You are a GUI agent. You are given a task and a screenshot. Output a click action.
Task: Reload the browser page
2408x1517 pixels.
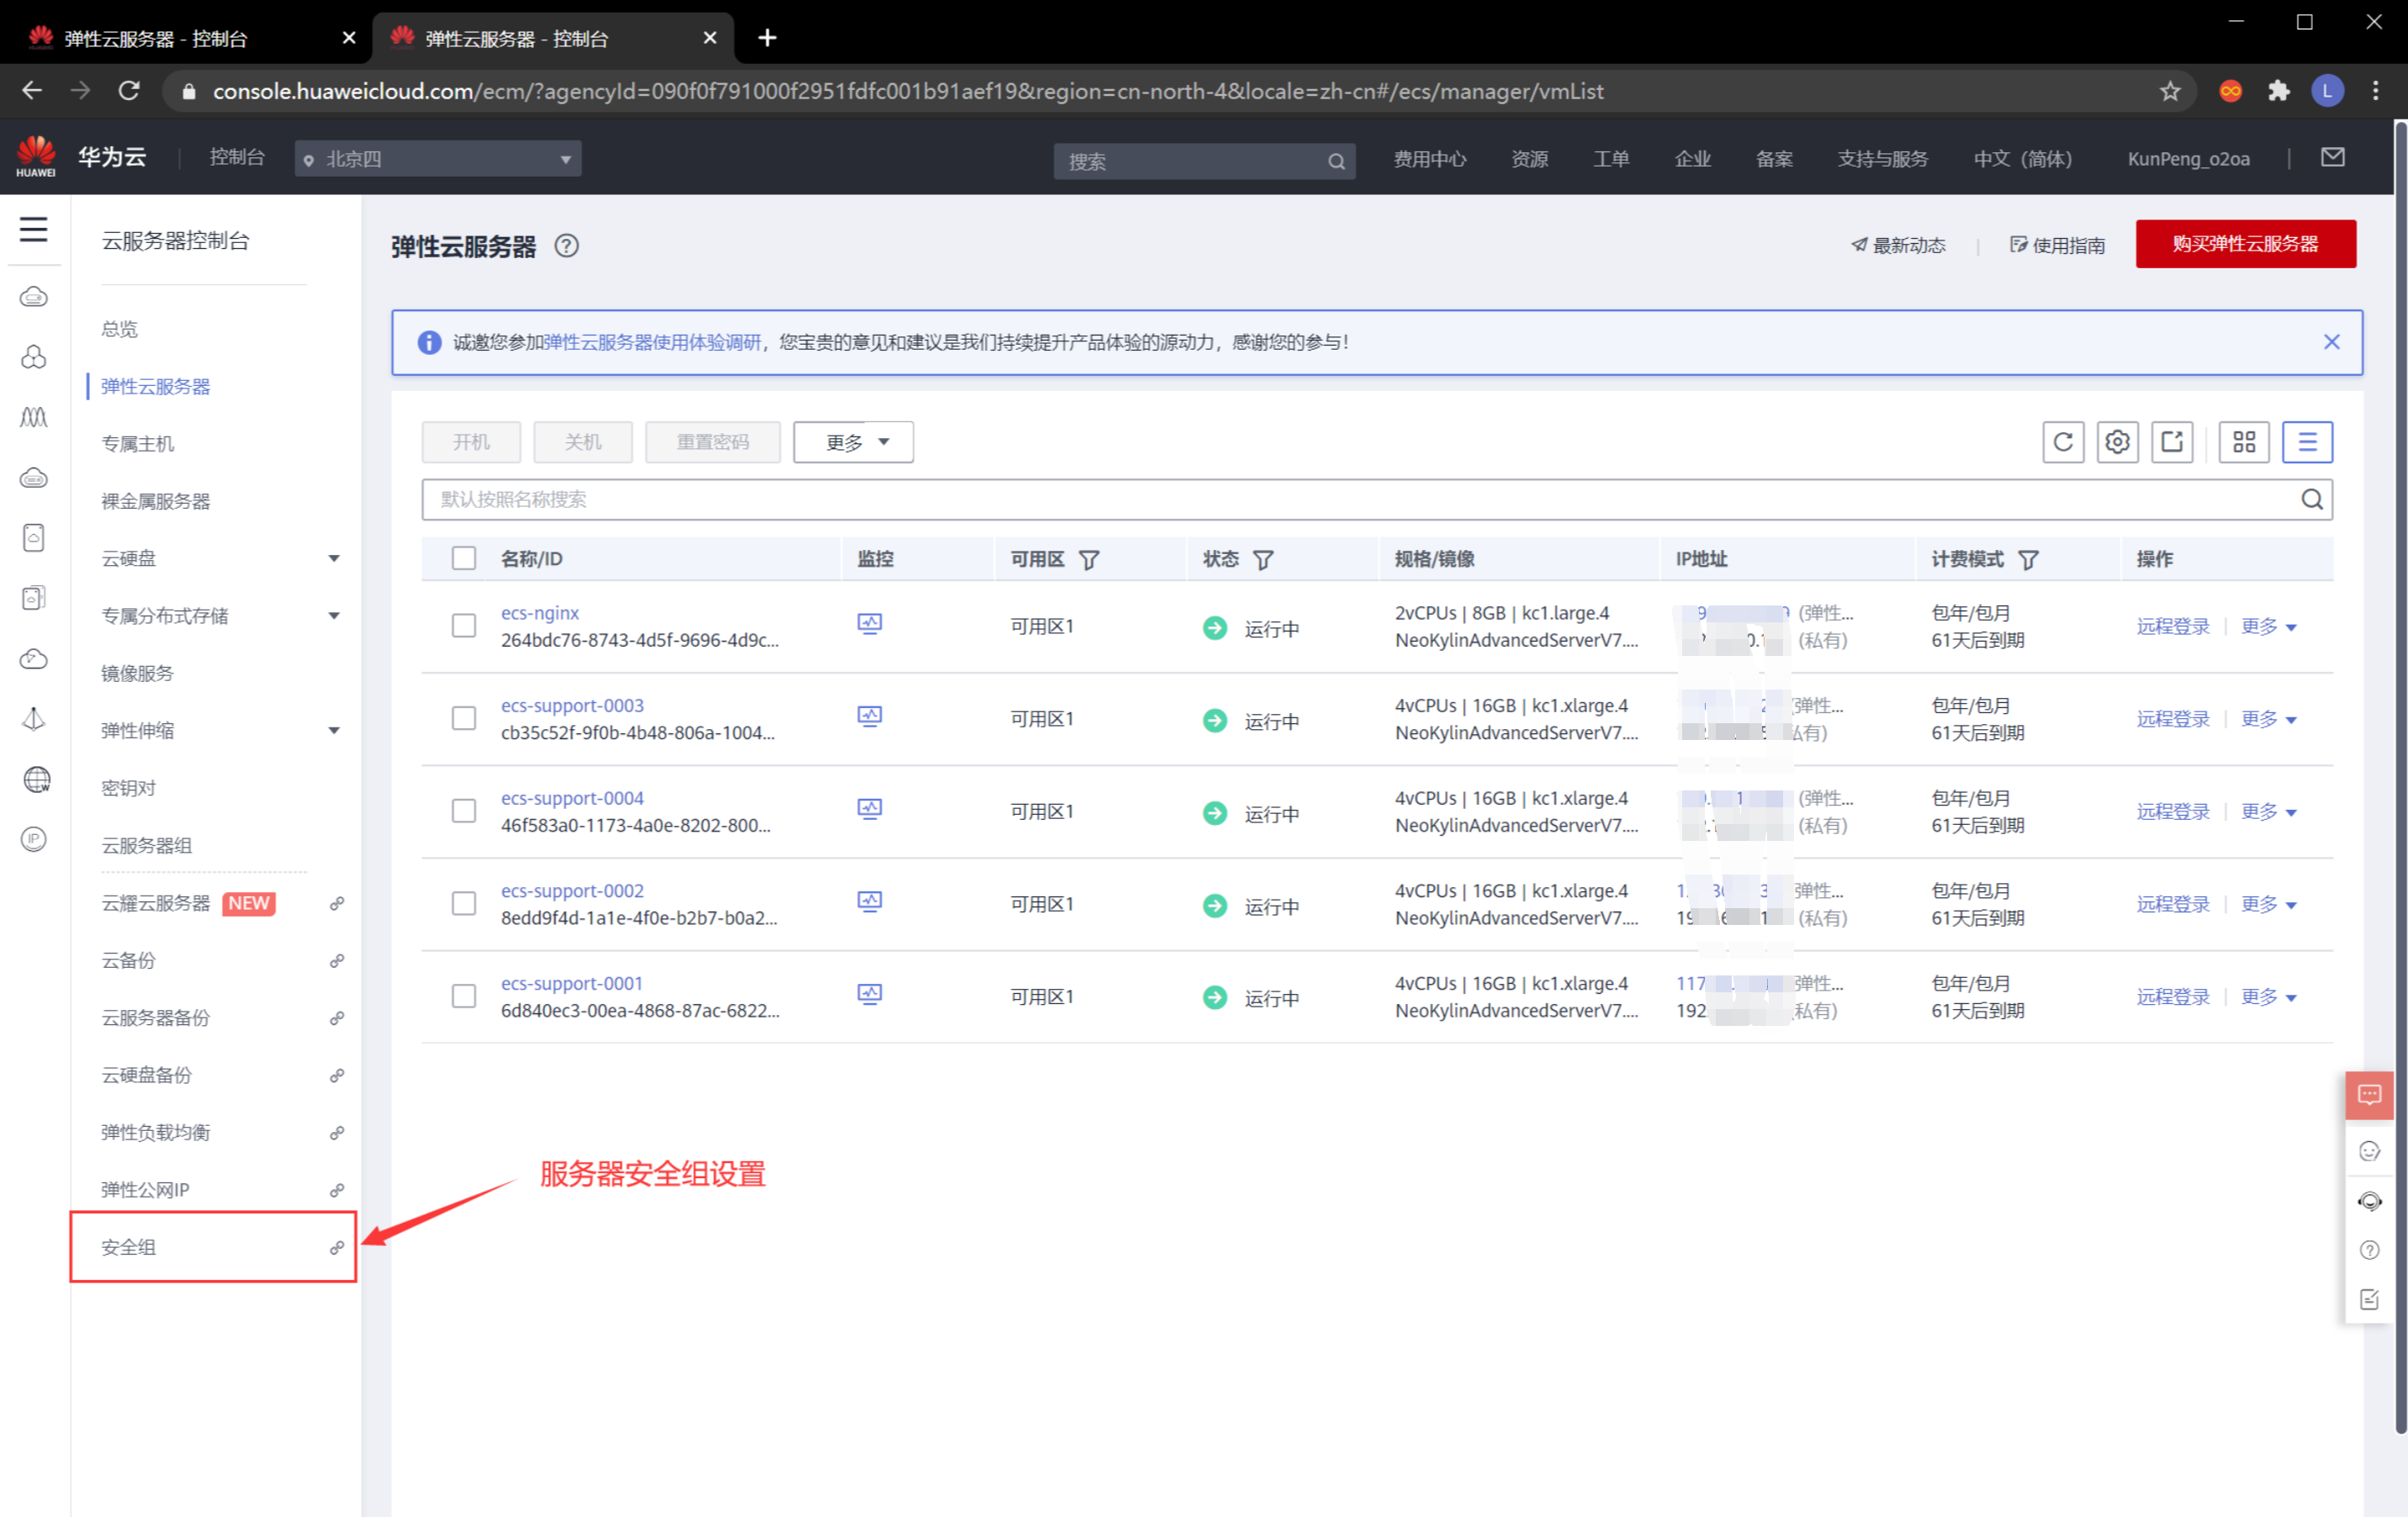[129, 91]
